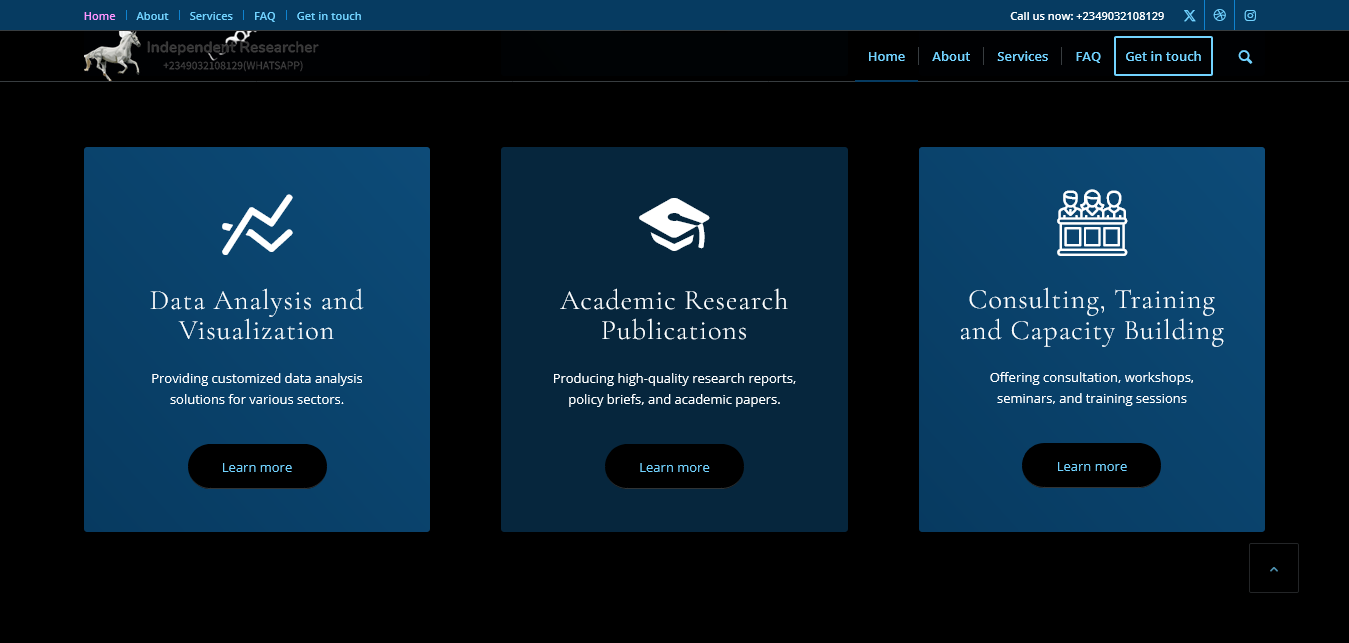Click the graduation cap icon
This screenshot has height=643, width=1349.
[674, 223]
